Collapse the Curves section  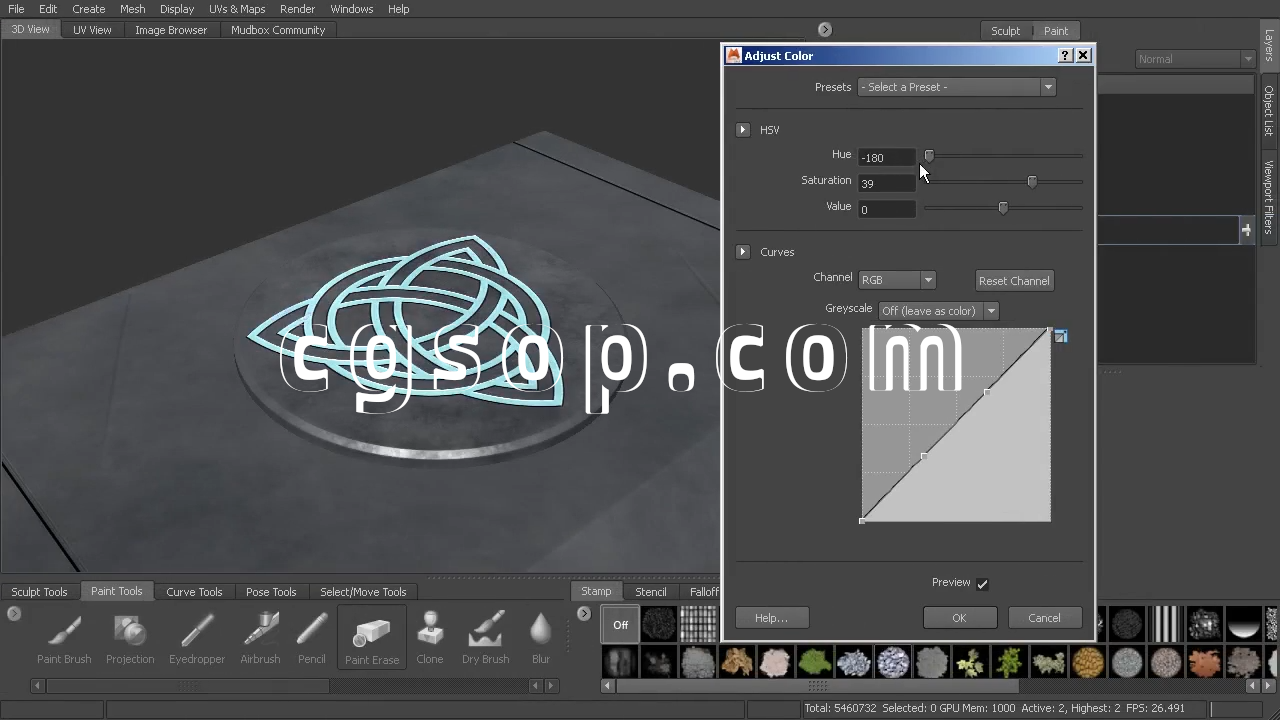[x=742, y=252]
